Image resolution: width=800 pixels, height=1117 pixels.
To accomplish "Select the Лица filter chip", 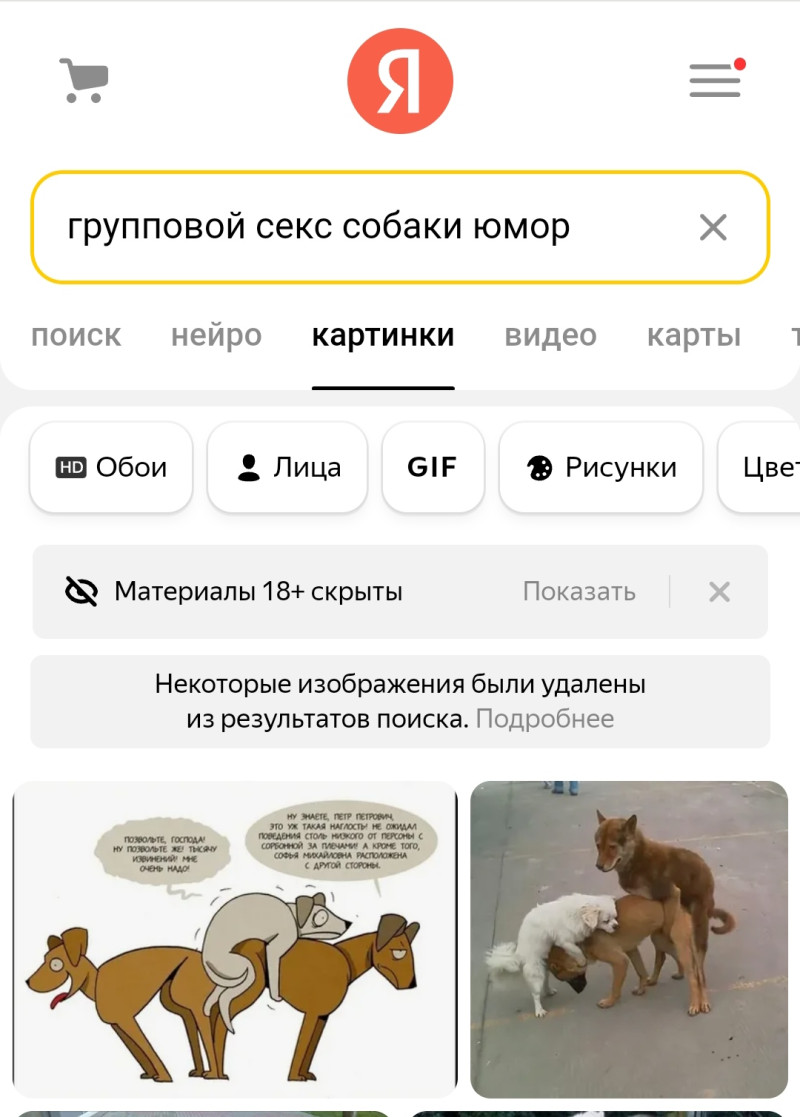I will [x=288, y=467].
